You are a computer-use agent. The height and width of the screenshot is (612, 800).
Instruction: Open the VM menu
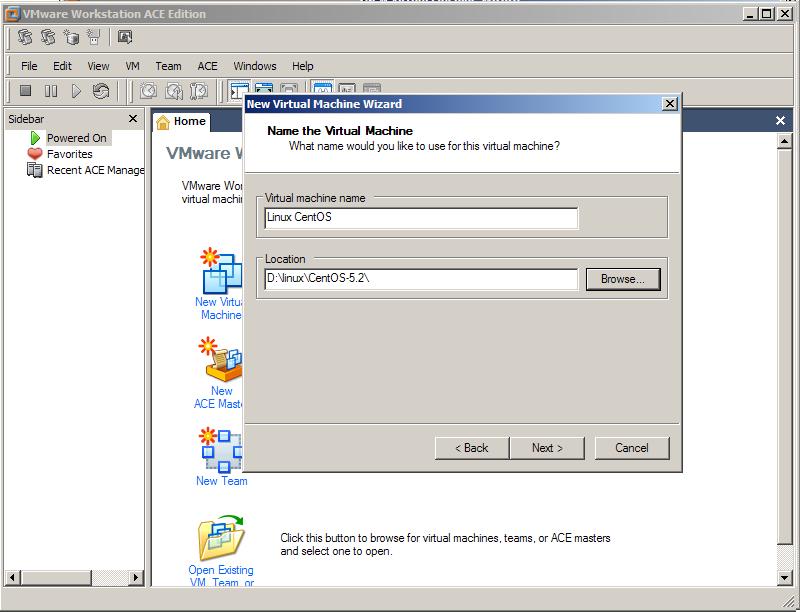tap(132, 66)
